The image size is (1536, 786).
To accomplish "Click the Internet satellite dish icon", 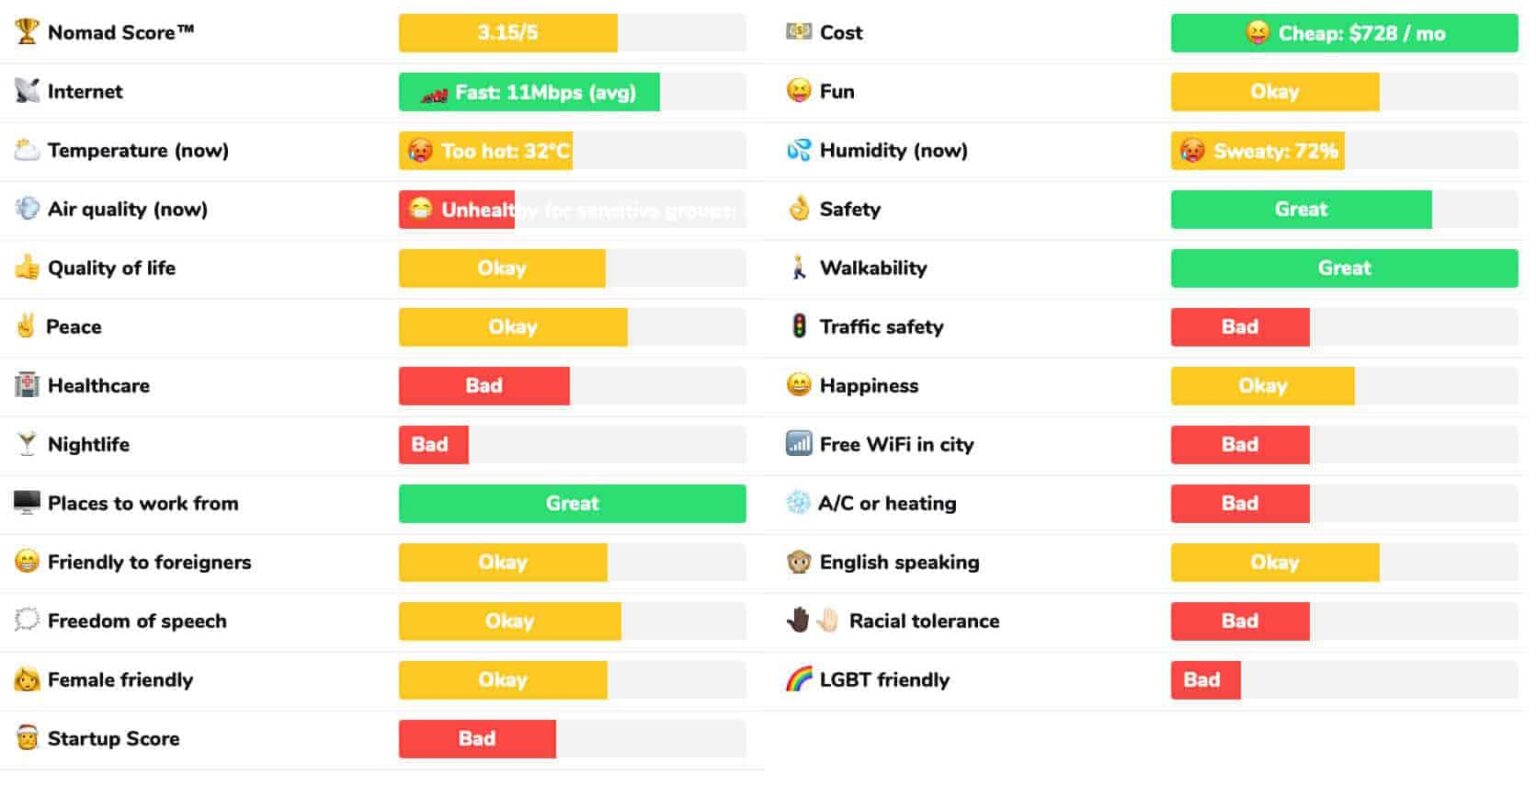I will click(x=27, y=91).
